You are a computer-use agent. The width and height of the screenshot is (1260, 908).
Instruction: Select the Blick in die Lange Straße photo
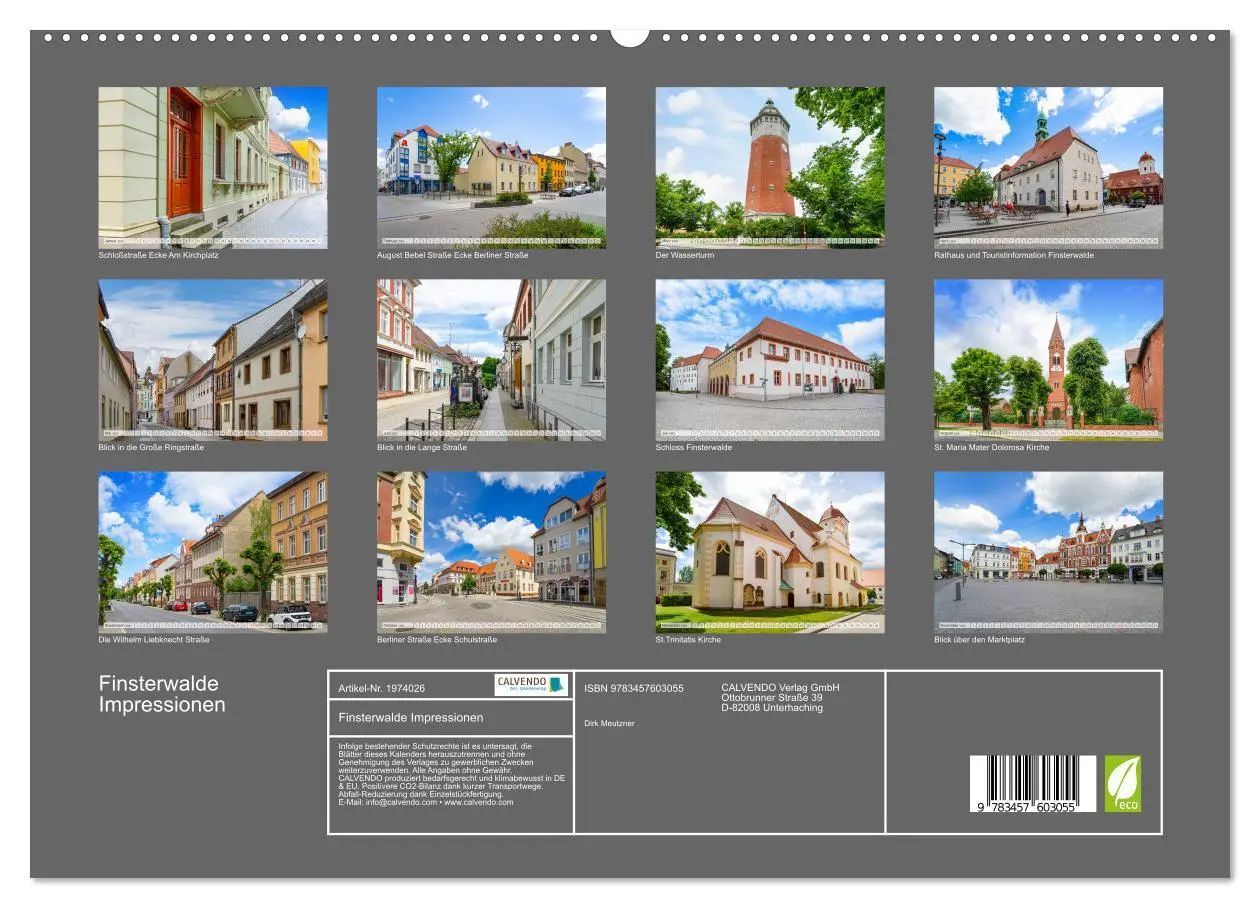pyautogui.click(x=492, y=360)
